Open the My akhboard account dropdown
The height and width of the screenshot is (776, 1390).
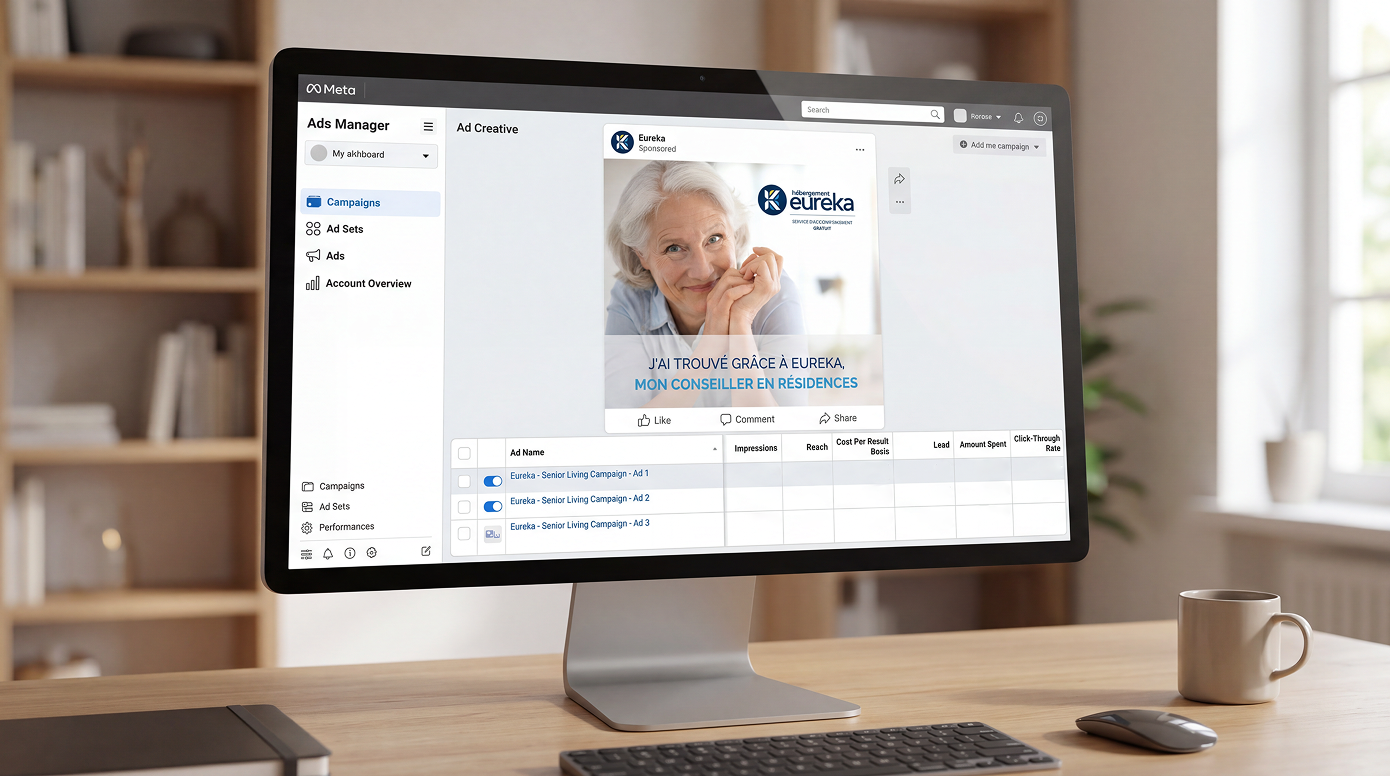(371, 155)
